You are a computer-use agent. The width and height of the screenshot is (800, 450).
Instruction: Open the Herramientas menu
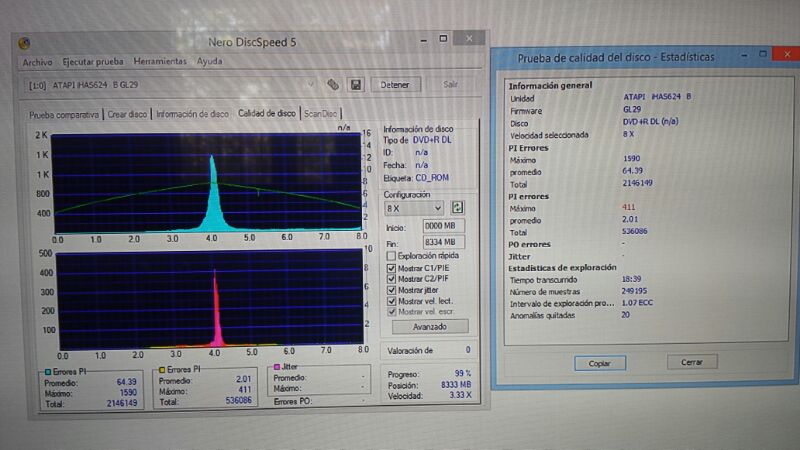click(x=160, y=61)
